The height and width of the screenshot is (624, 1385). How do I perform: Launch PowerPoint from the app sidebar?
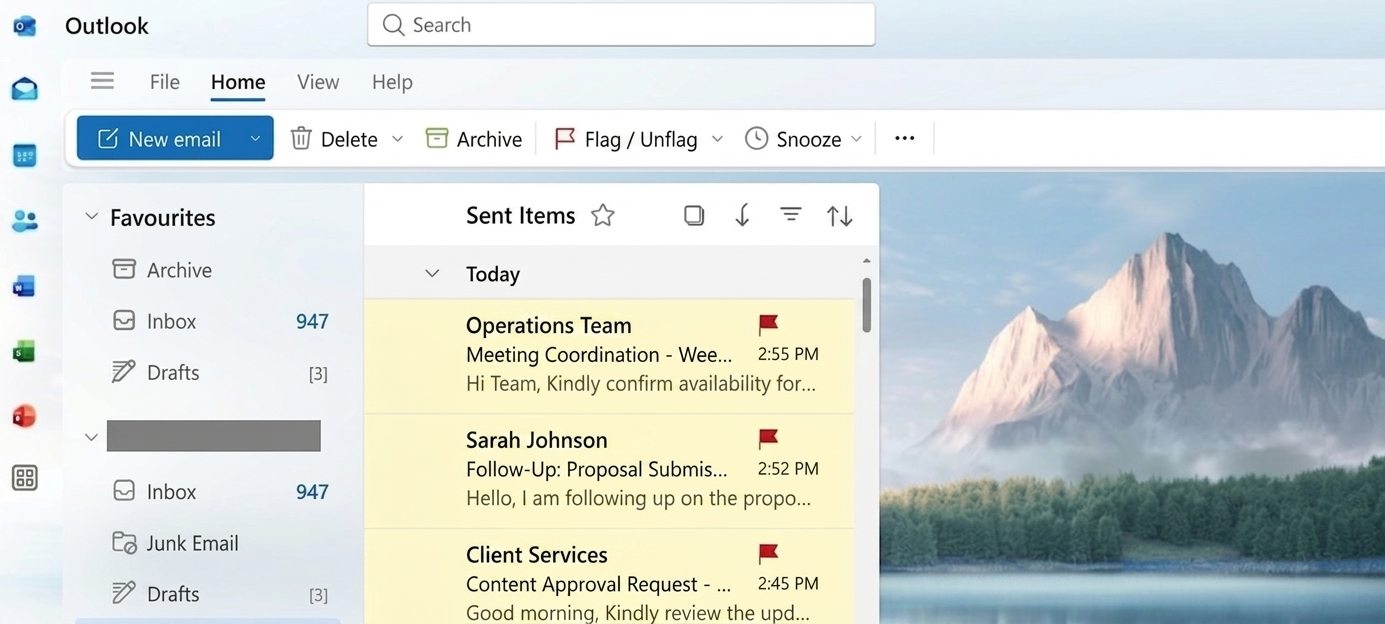coord(24,416)
